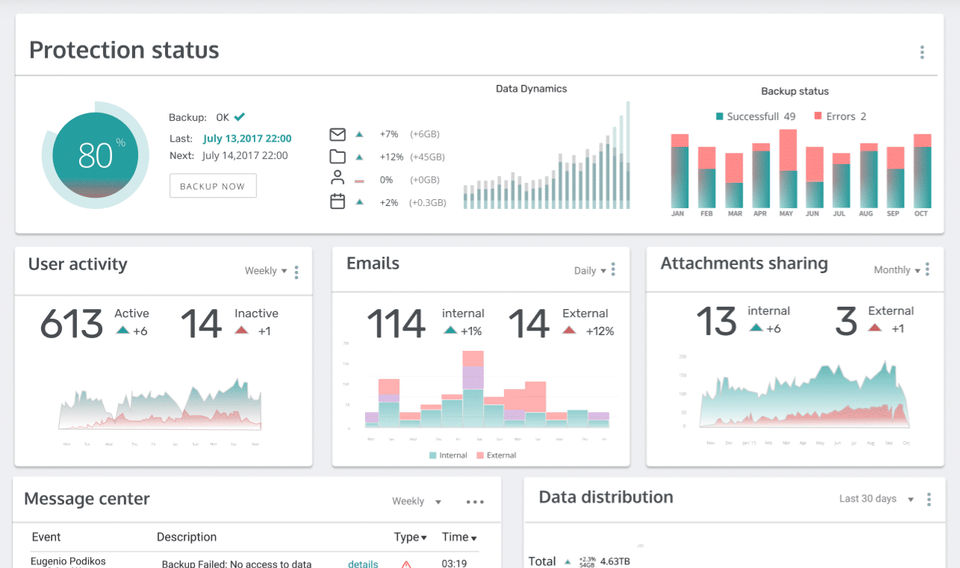Open the Message center ellipsis menu

[474, 502]
